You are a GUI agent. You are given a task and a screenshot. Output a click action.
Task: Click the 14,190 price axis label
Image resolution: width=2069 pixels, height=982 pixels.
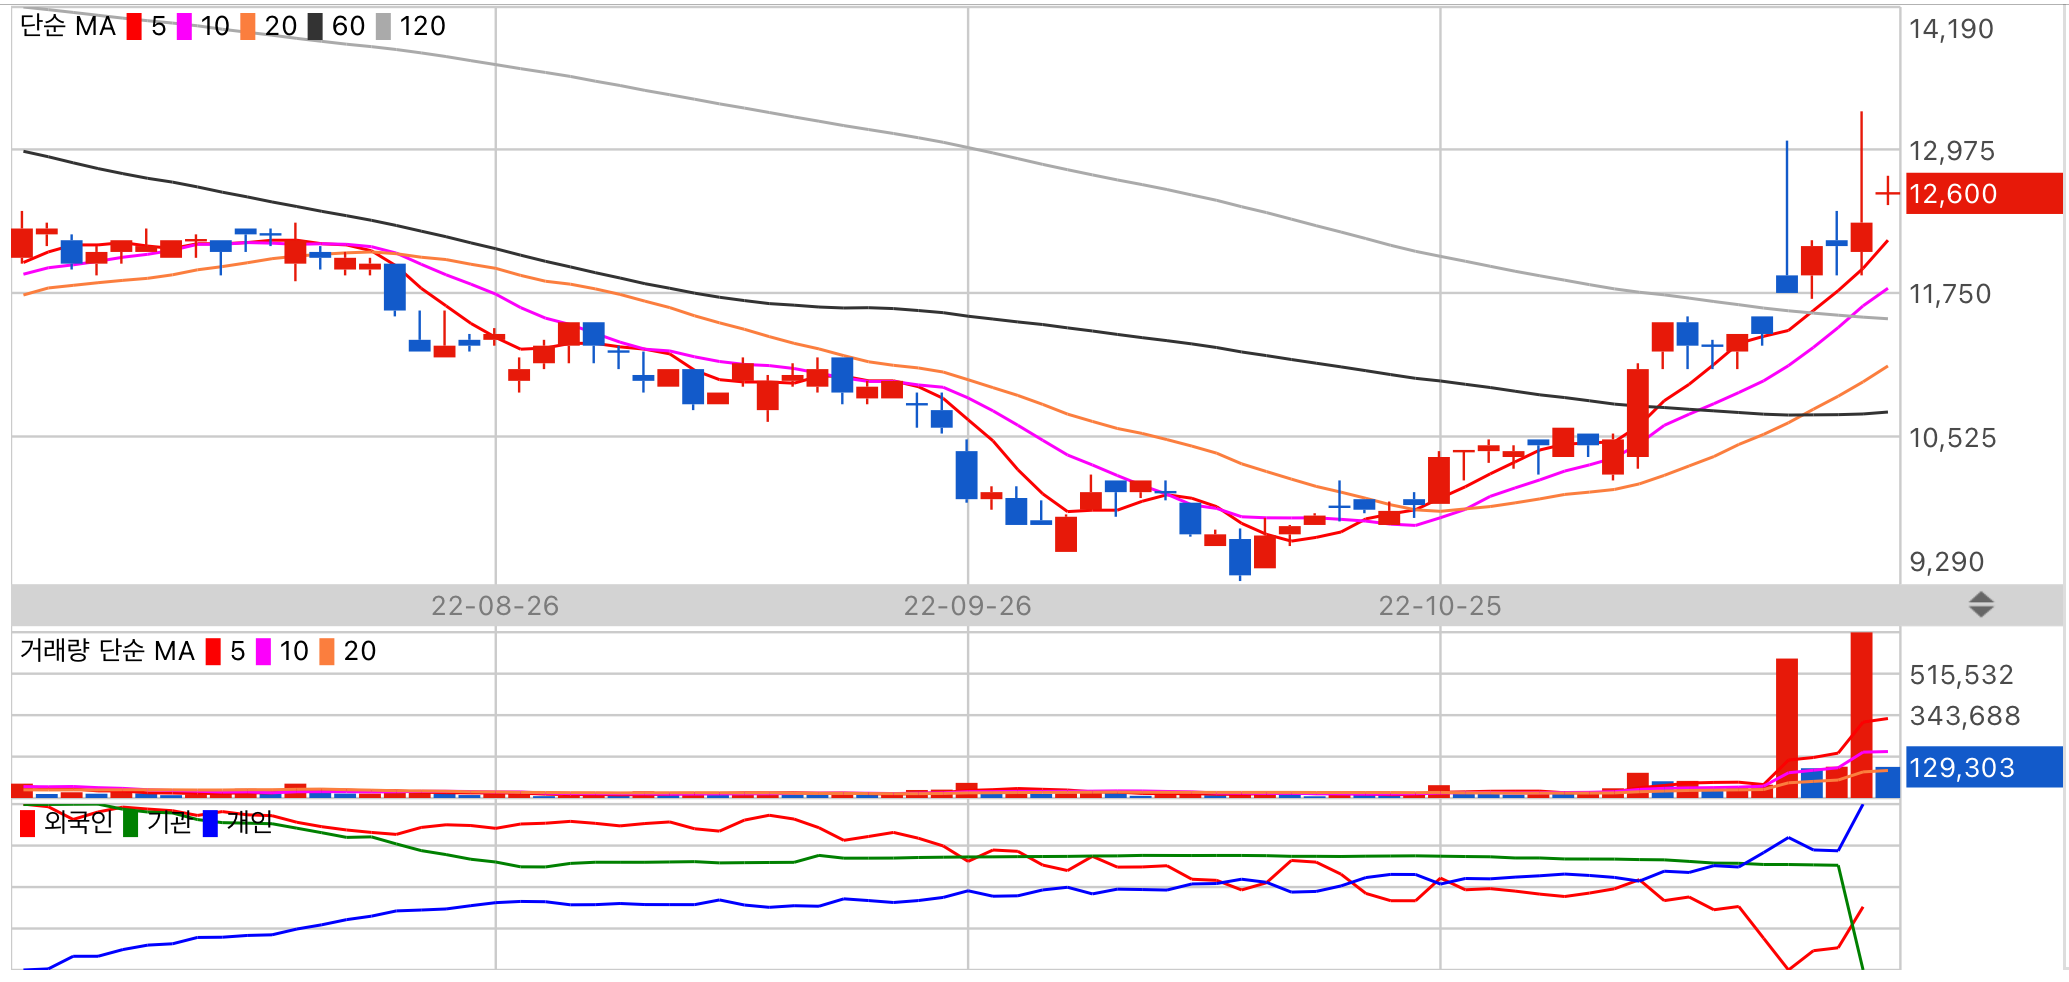point(1951,29)
